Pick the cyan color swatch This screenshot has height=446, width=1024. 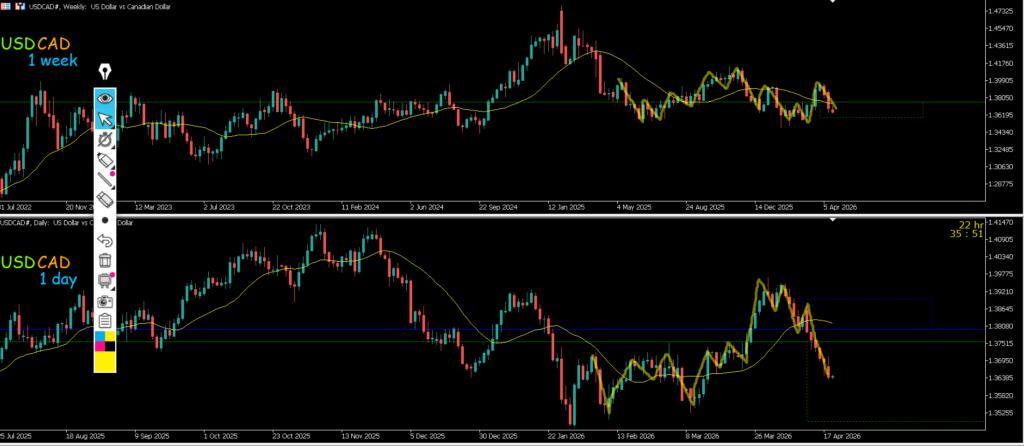[100, 336]
